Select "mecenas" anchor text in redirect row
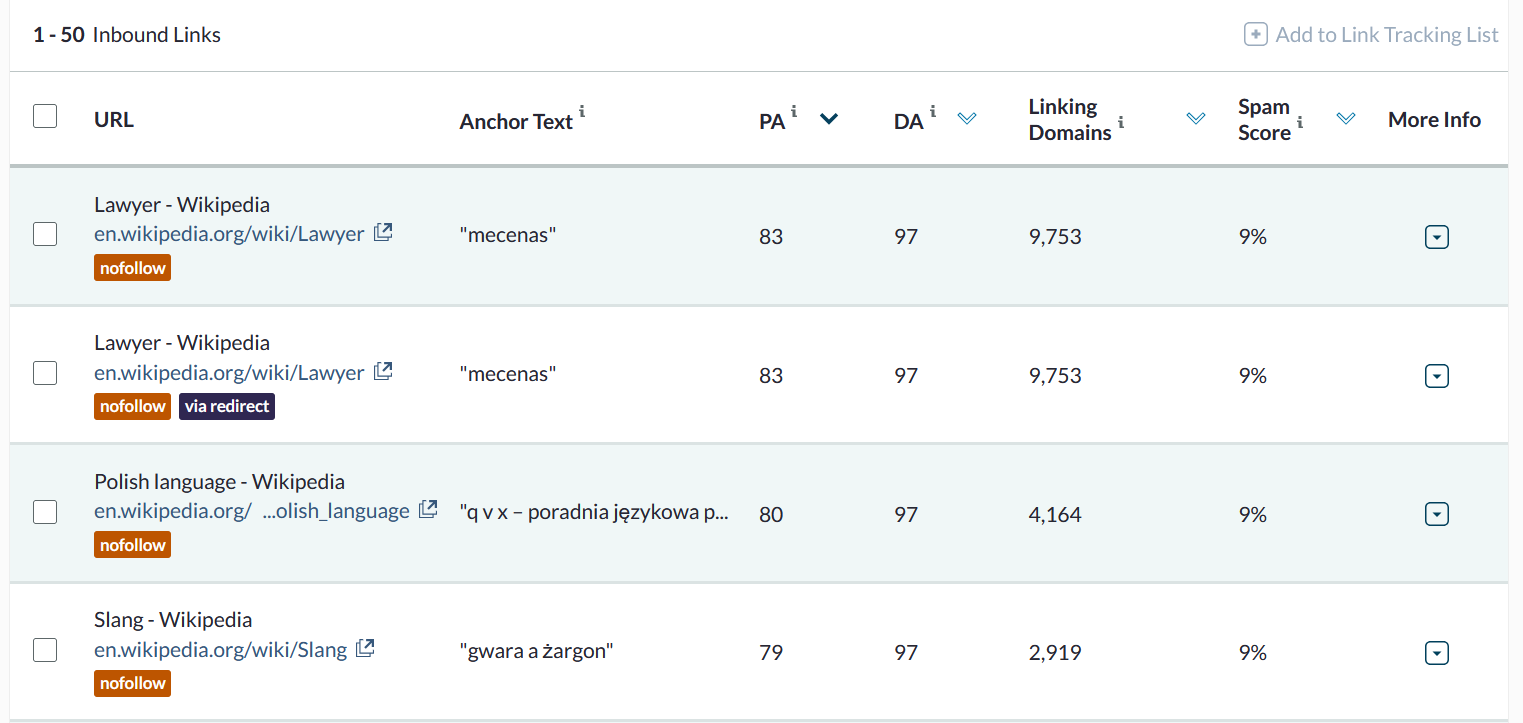Screen dimensions: 1523x723 (507, 375)
